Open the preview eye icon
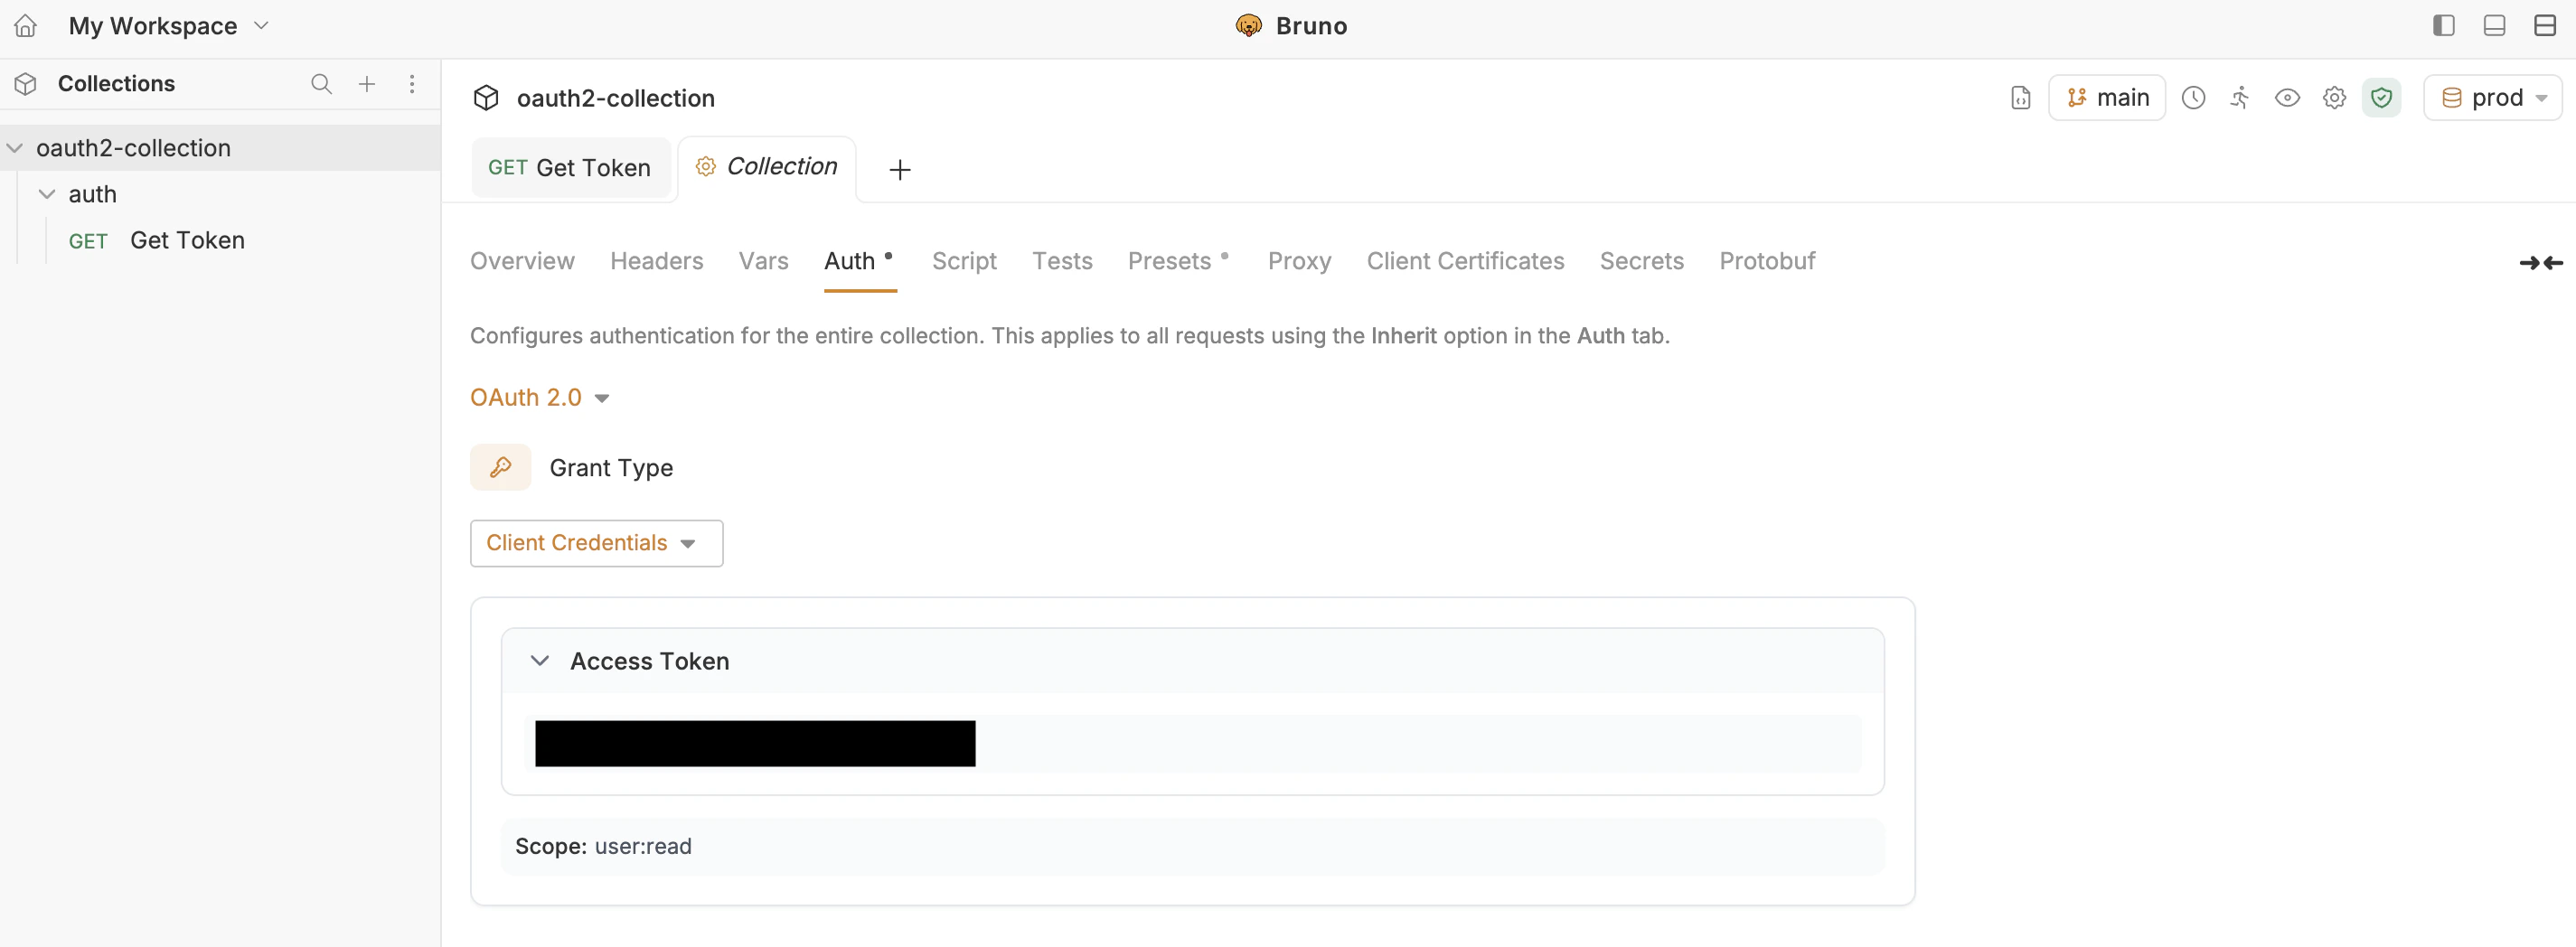Viewport: 2576px width, 947px height. tap(2287, 97)
